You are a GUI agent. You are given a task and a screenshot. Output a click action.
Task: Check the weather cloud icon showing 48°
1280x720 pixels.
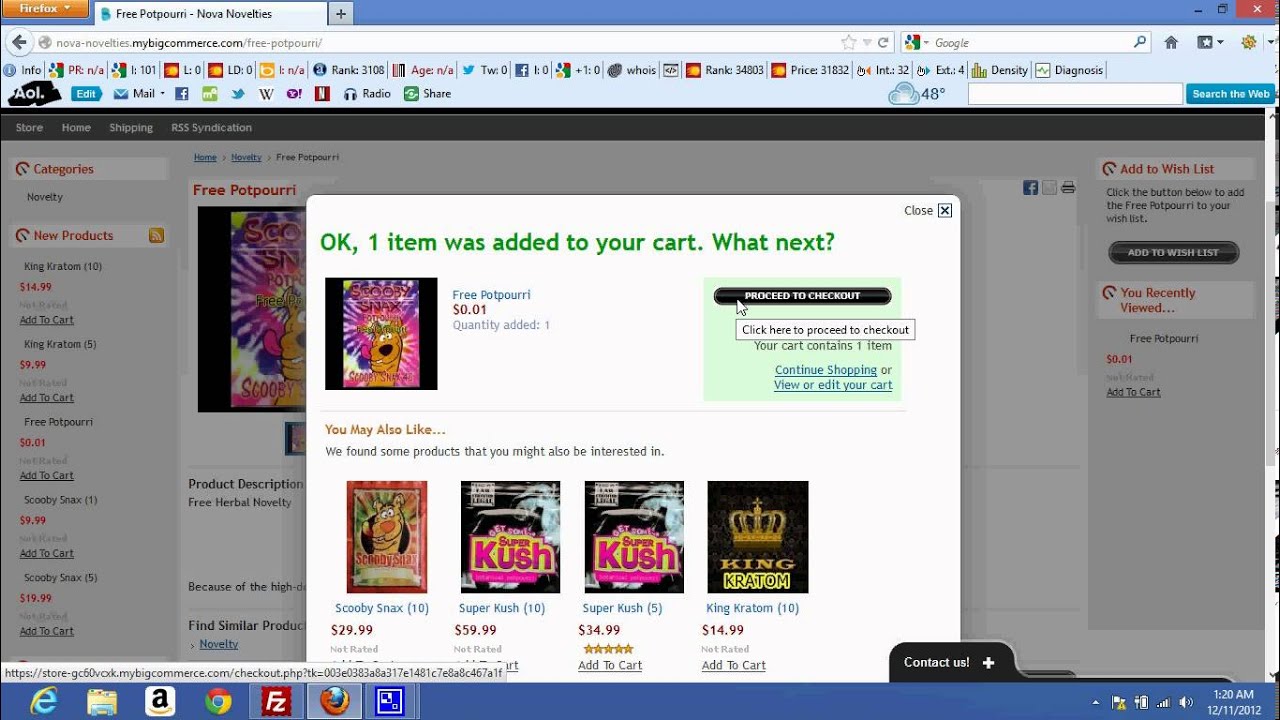pyautogui.click(x=903, y=94)
